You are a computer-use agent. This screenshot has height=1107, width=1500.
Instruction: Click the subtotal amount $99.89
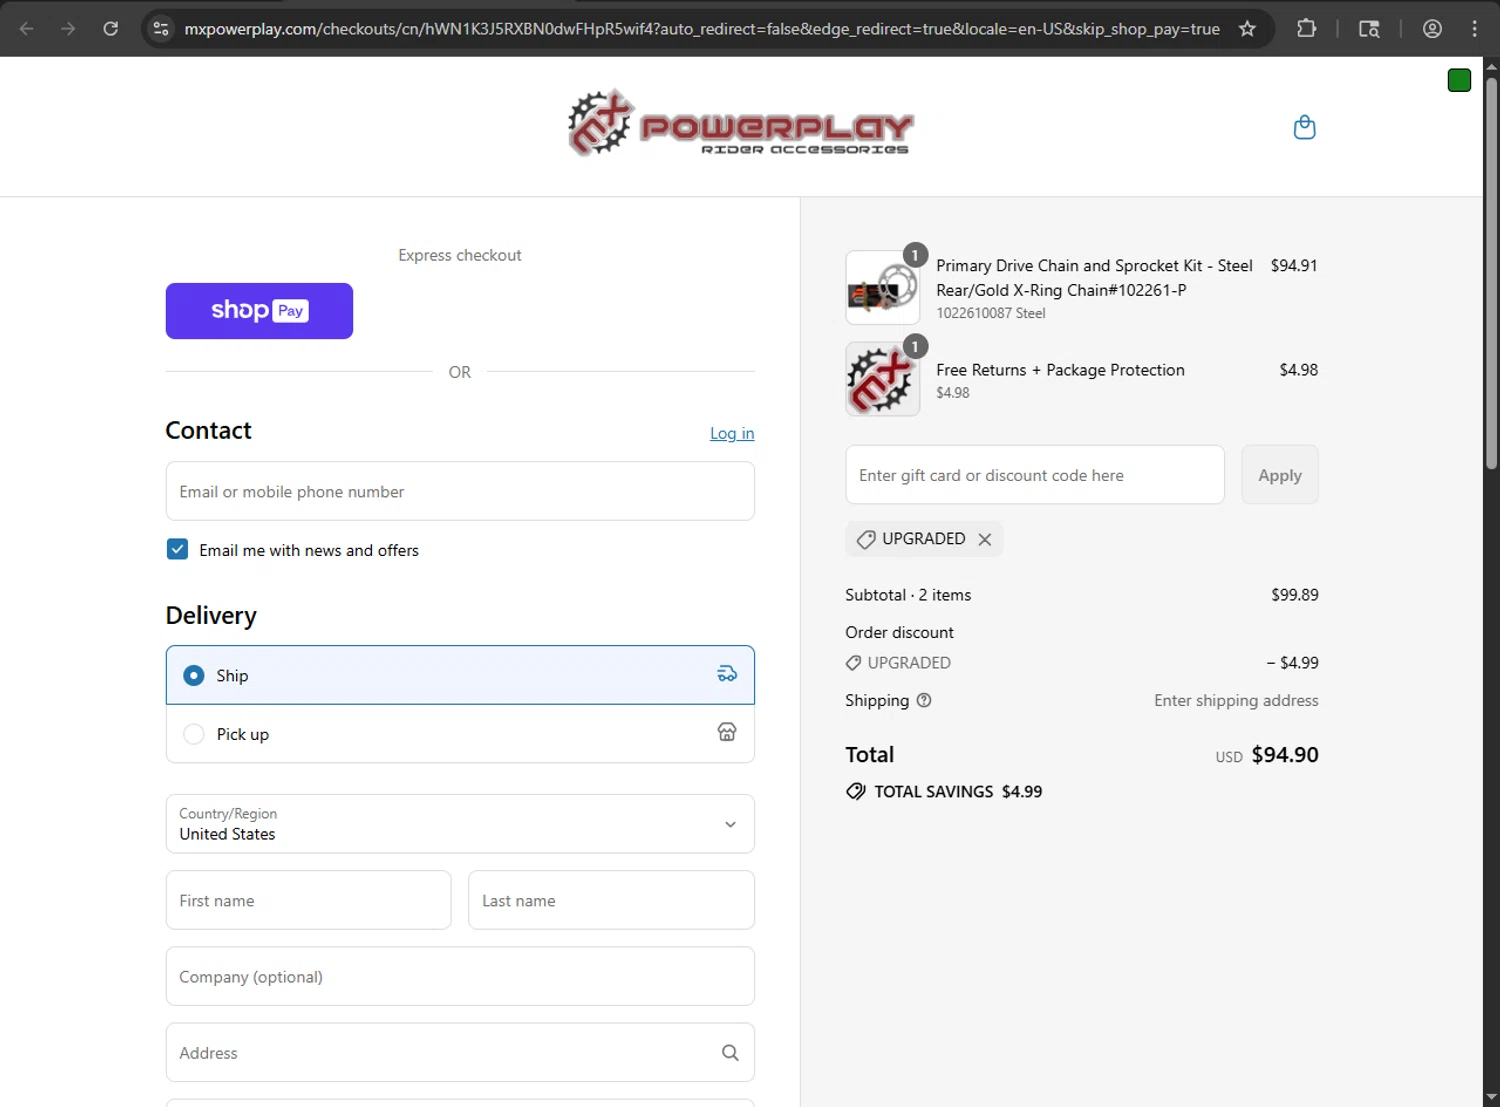coord(1295,595)
